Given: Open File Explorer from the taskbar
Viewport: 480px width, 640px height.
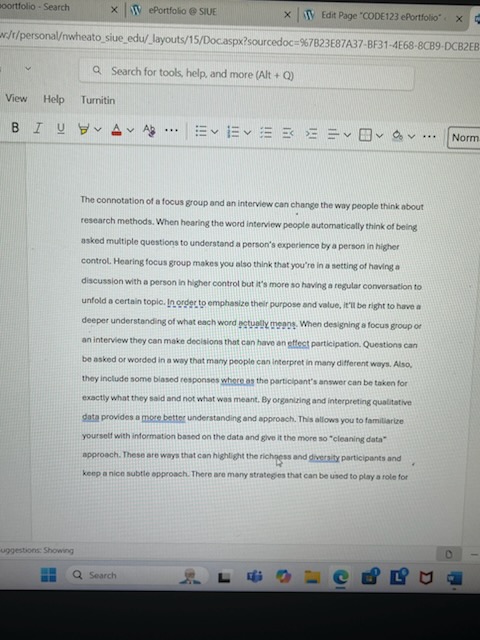Looking at the screenshot, I should tap(312, 577).
